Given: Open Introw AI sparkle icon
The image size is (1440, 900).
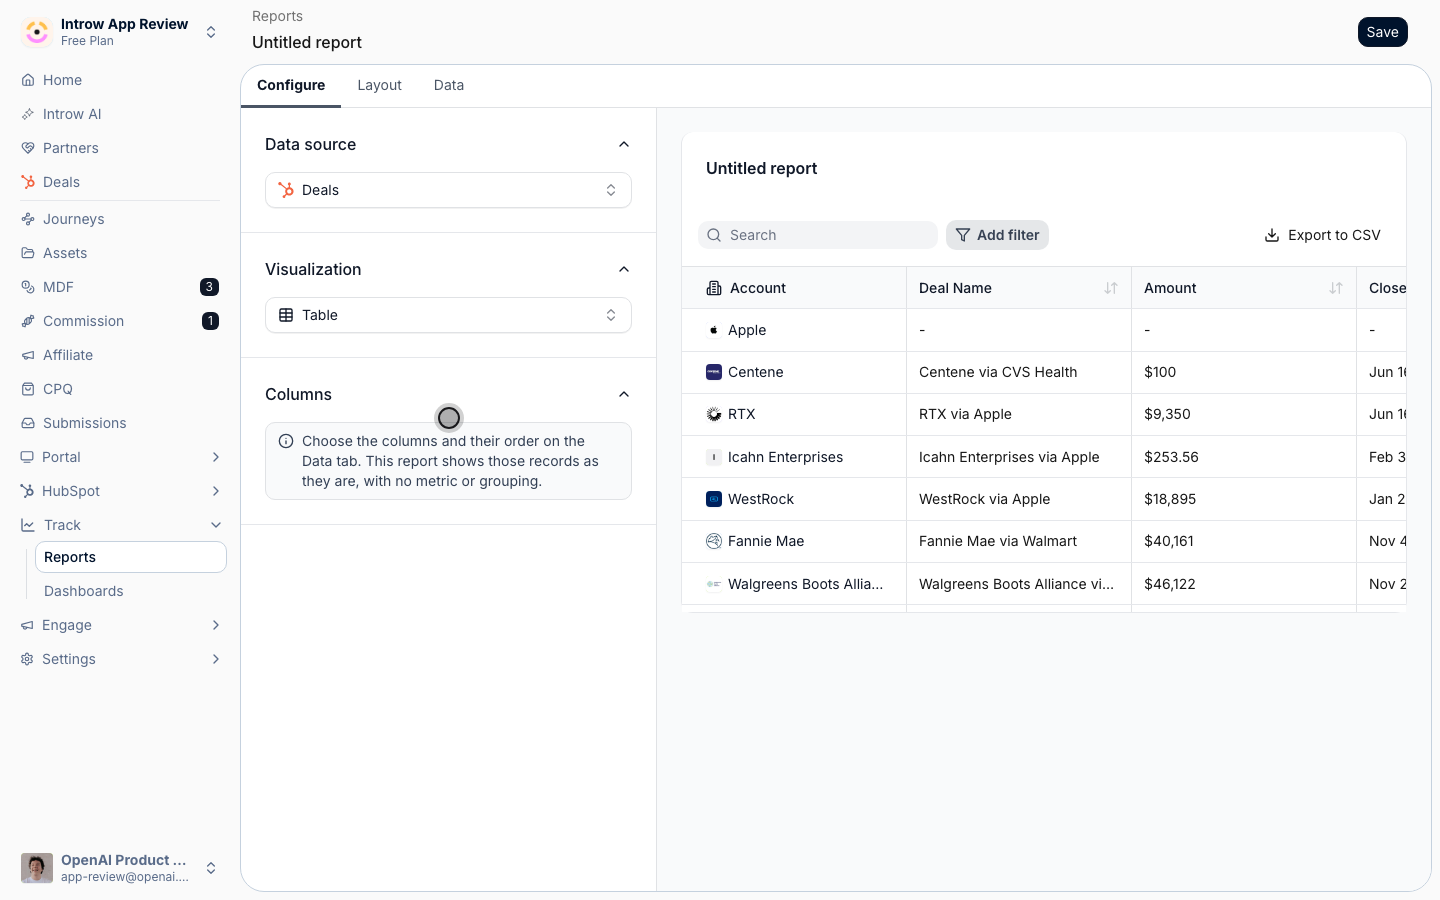Looking at the screenshot, I should (28, 114).
